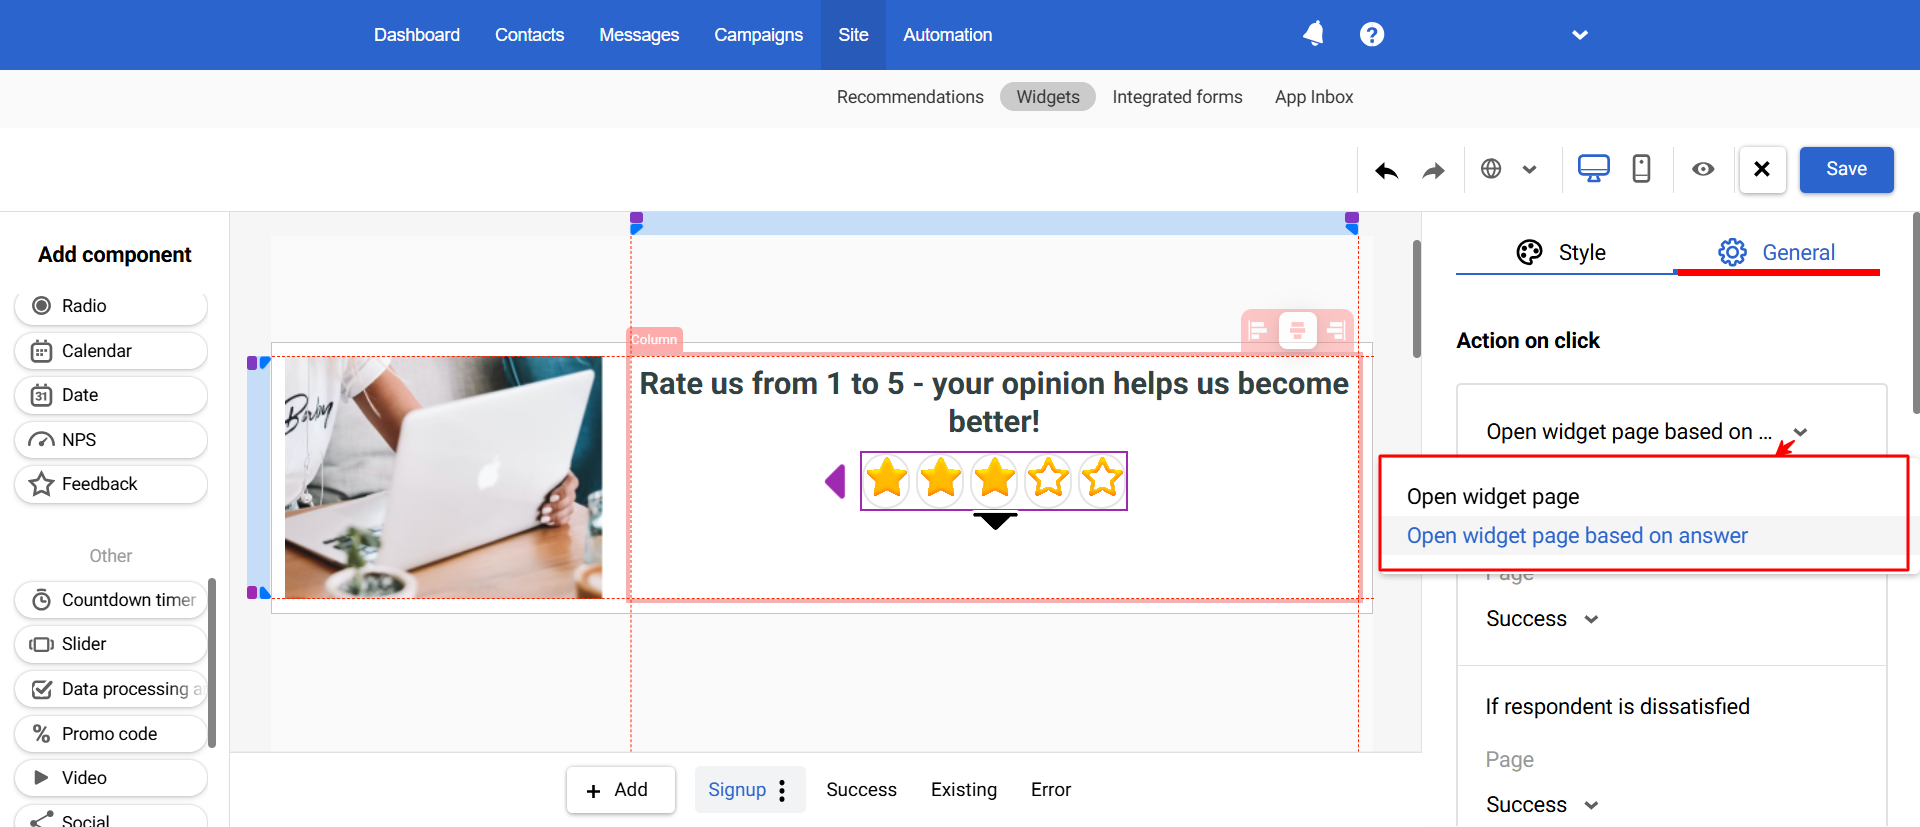
Task: Open the Error page tab
Action: (x=1051, y=790)
